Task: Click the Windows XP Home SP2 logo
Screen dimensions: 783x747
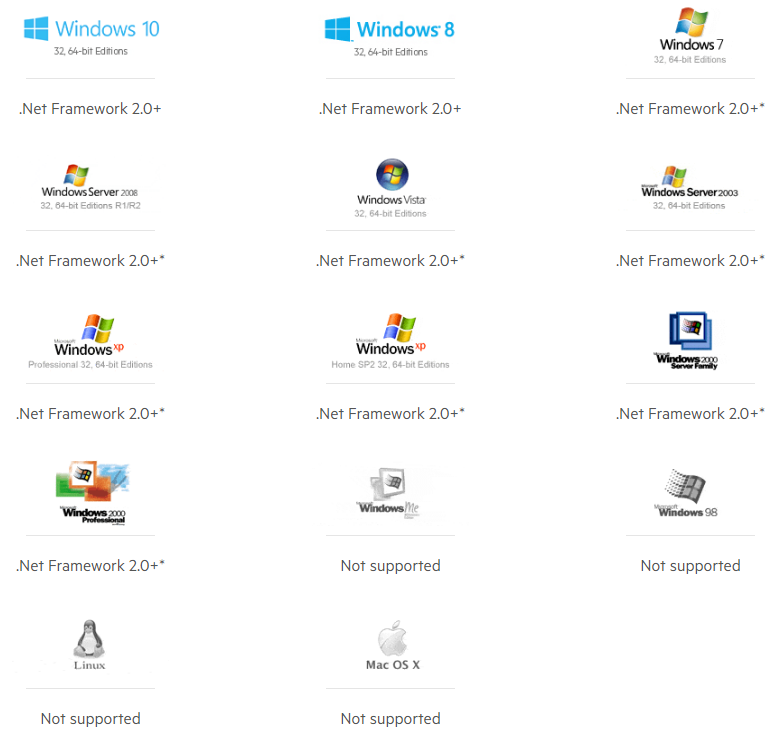Action: (x=391, y=335)
